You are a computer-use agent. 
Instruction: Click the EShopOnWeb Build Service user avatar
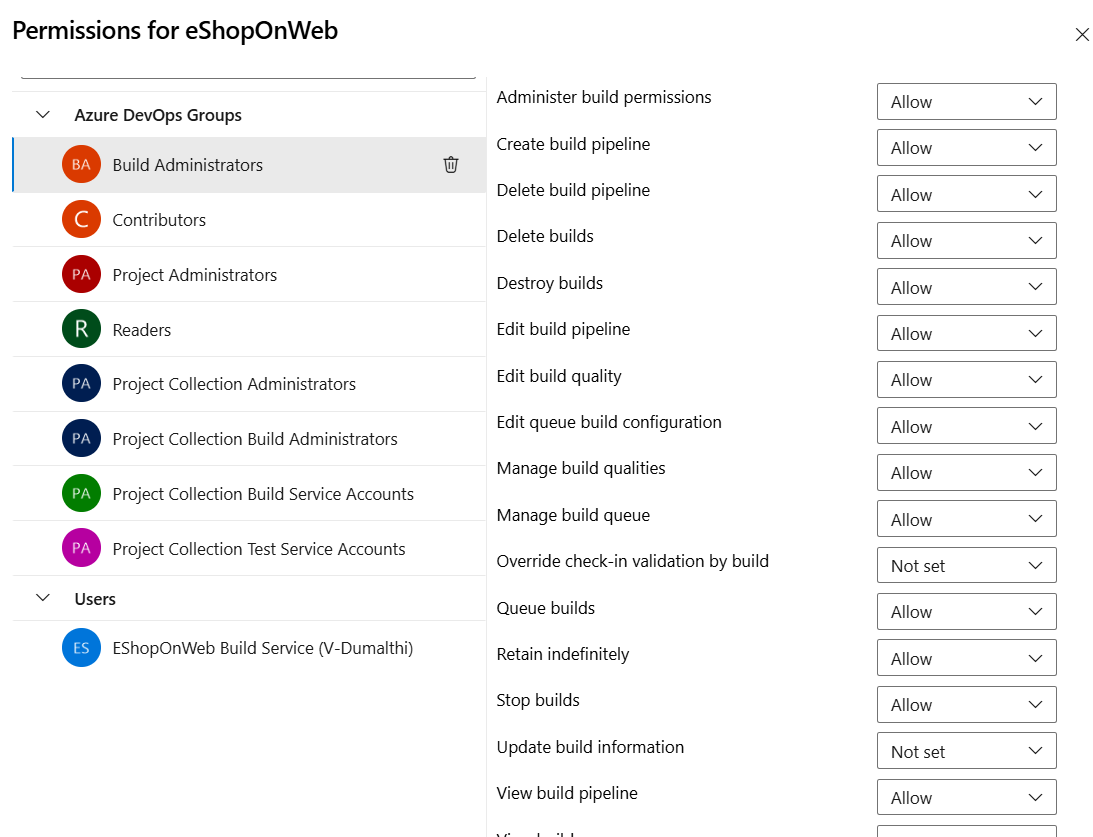81,647
